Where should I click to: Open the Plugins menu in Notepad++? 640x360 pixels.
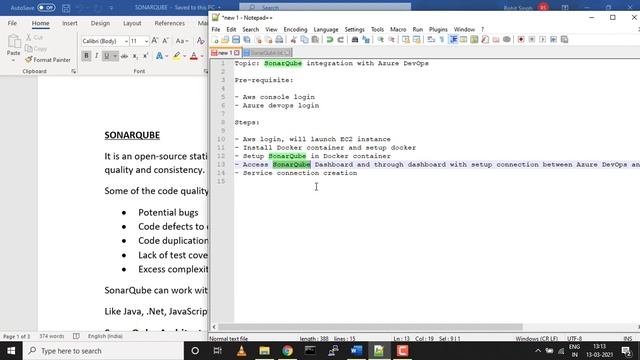pos(438,29)
